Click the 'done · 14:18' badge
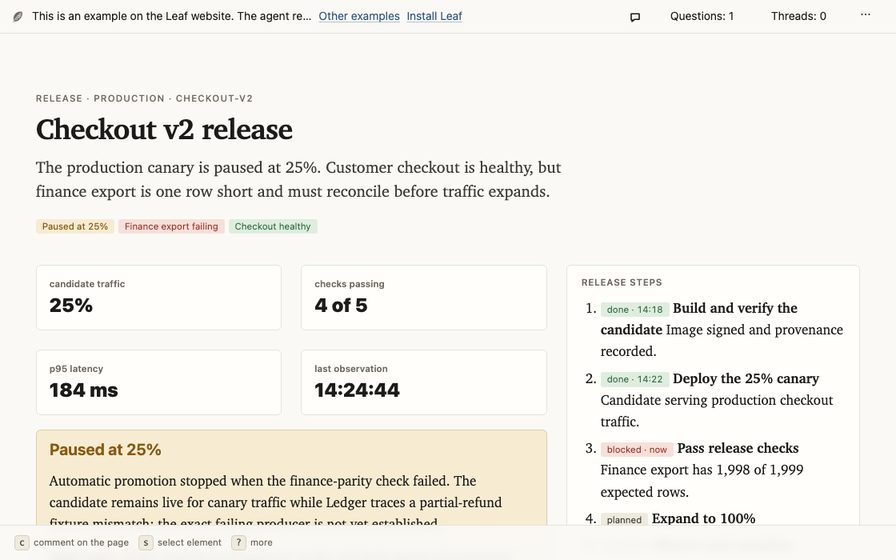 click(634, 309)
